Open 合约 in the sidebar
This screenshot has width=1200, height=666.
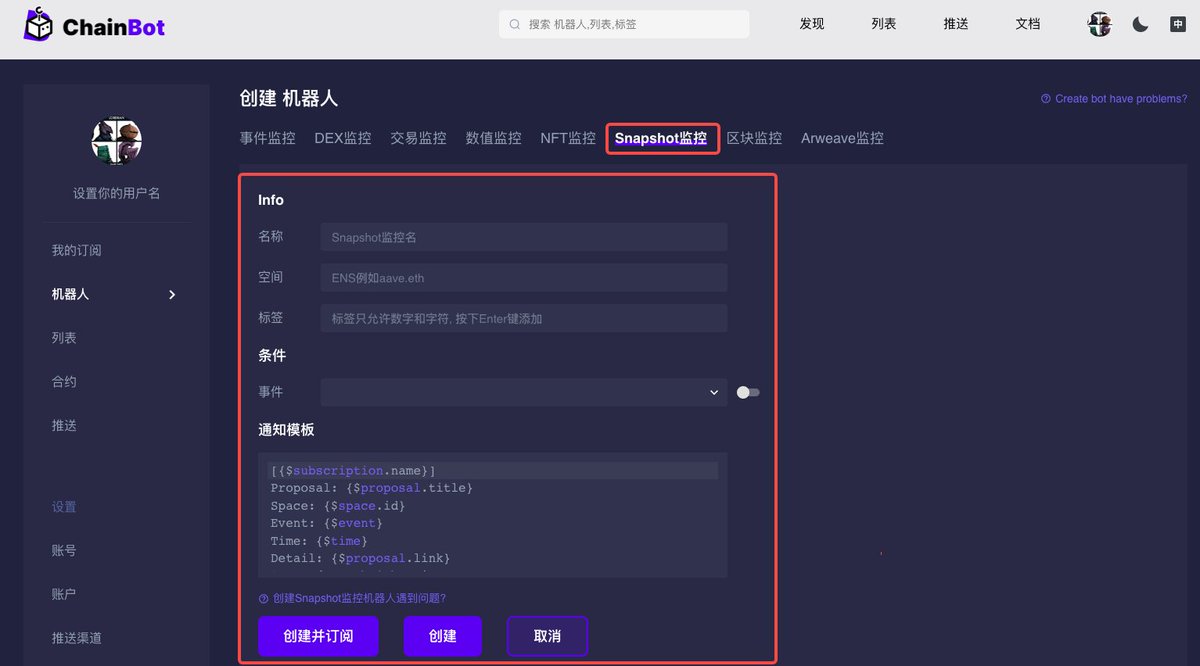point(64,381)
